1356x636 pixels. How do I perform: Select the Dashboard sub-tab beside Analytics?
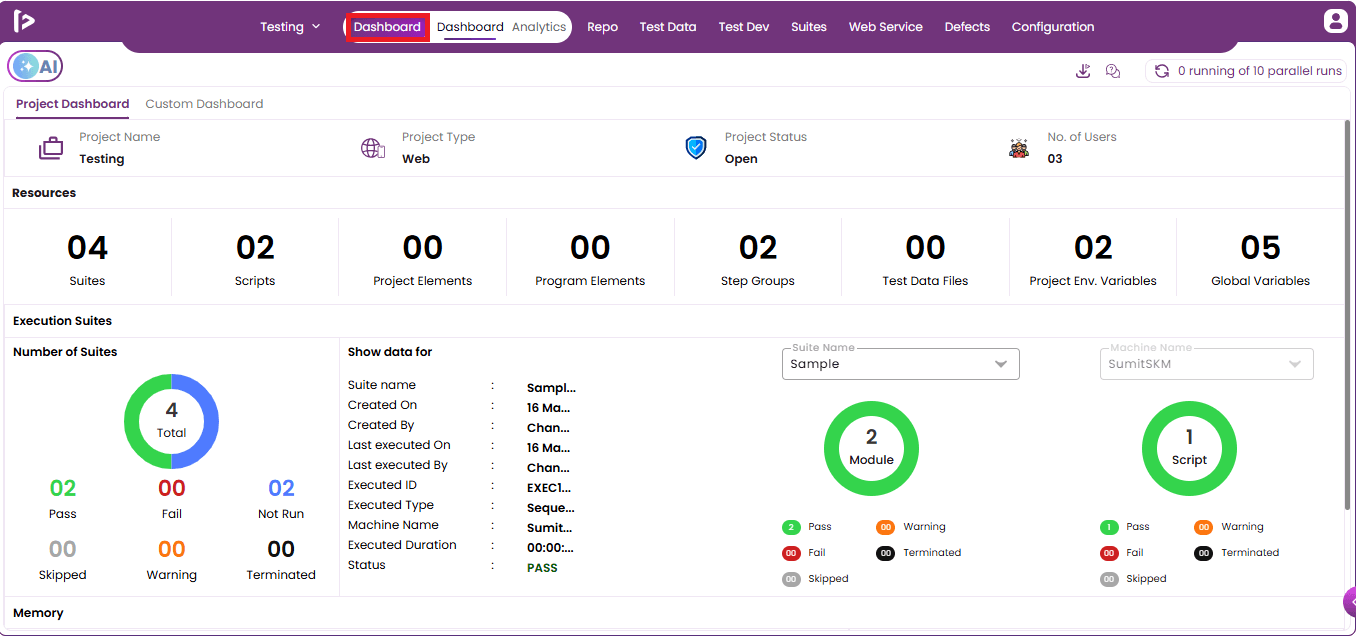(x=470, y=28)
